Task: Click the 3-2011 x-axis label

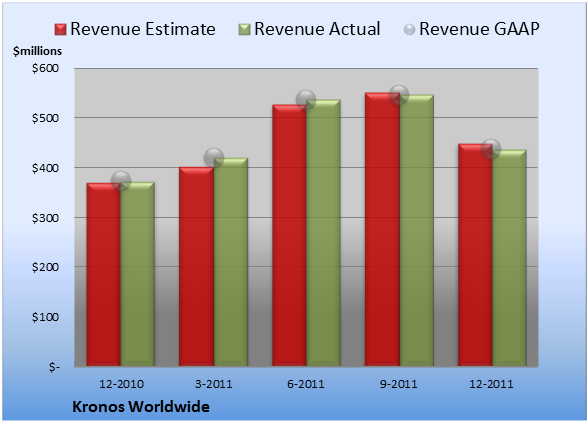Action: pyautogui.click(x=214, y=384)
